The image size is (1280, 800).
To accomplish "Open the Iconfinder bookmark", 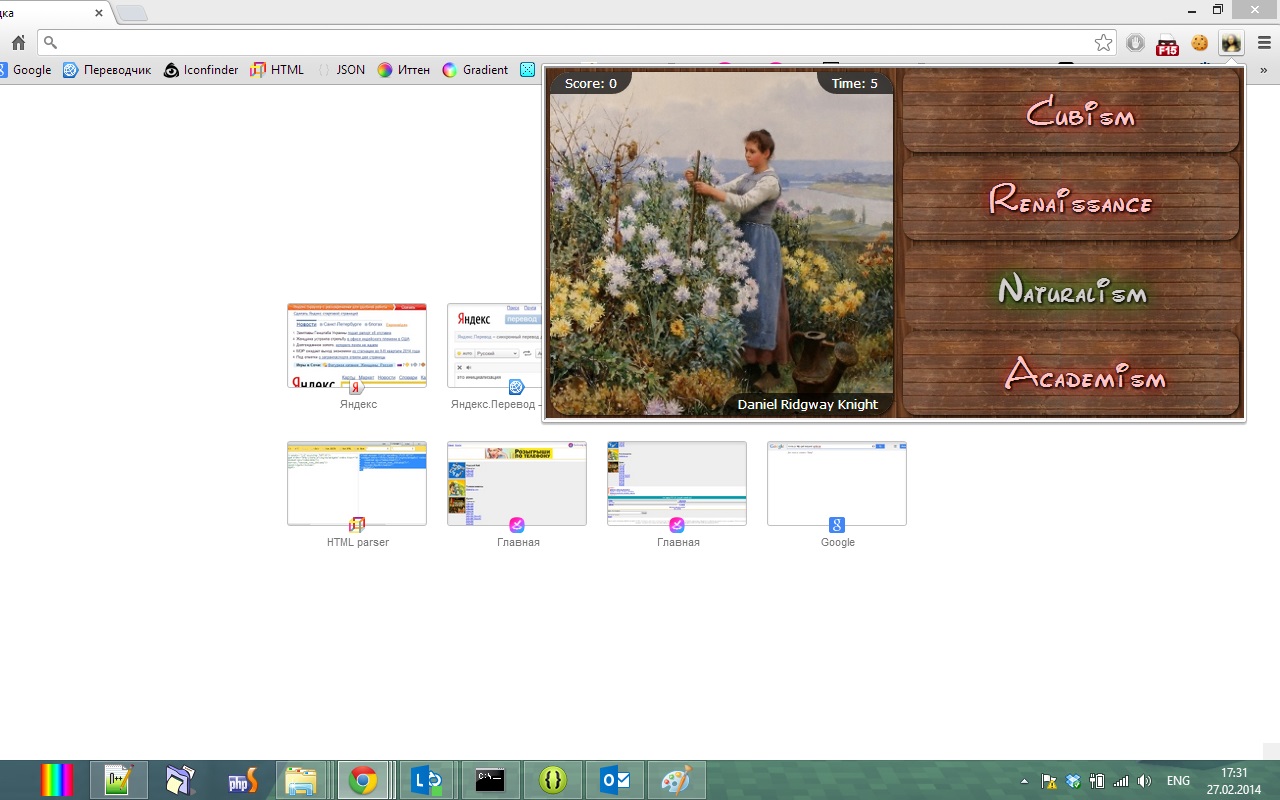I will (x=201, y=70).
